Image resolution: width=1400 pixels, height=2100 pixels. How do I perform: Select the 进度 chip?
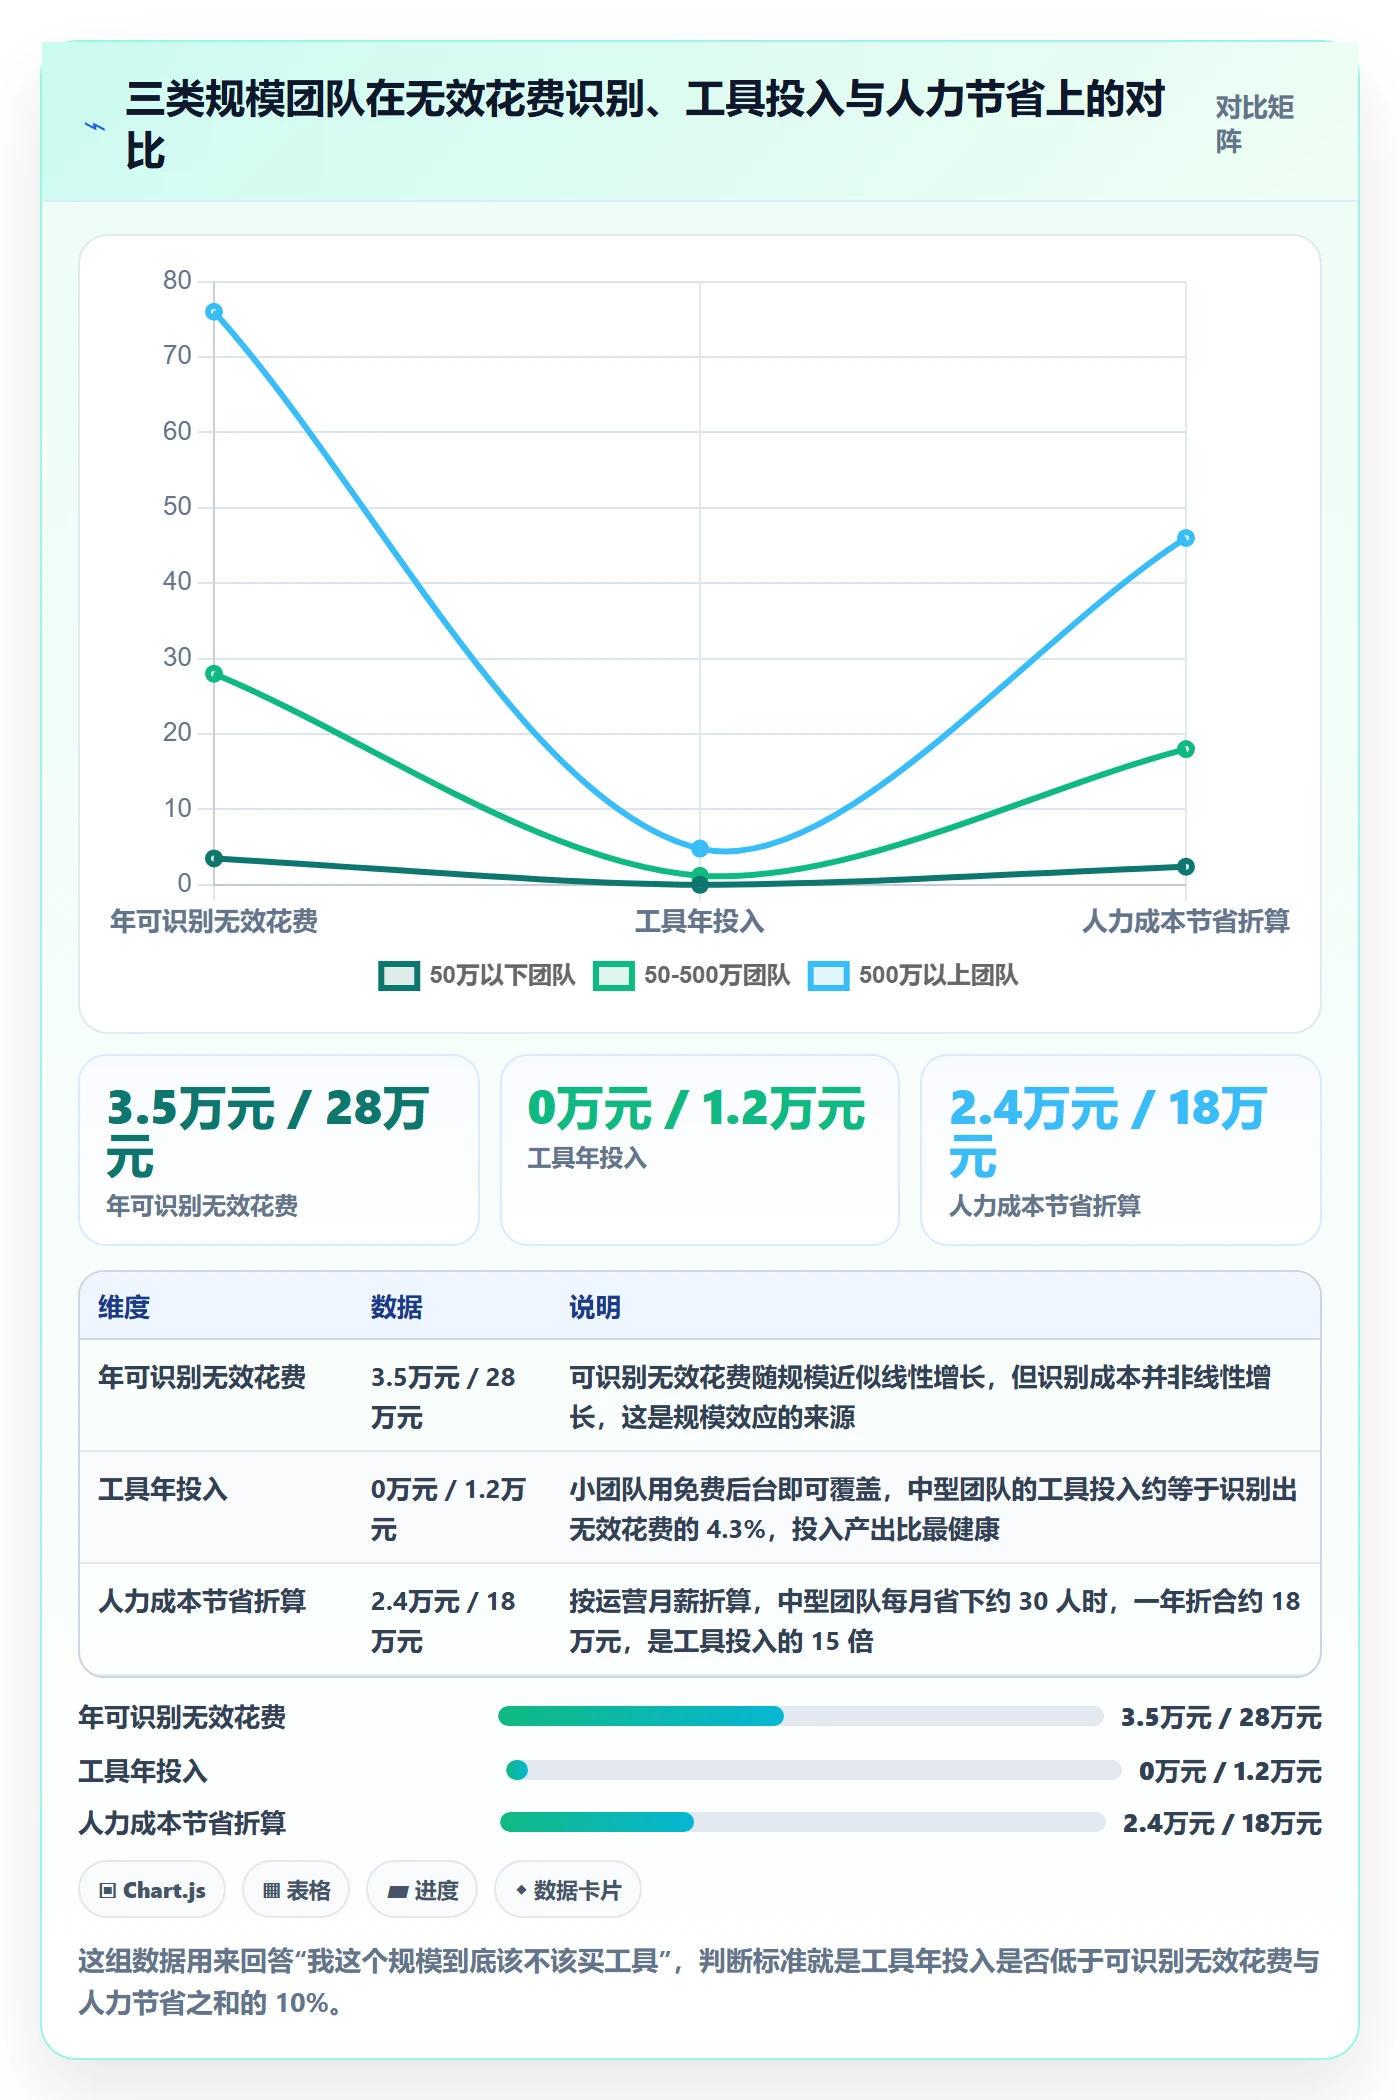[x=422, y=1890]
